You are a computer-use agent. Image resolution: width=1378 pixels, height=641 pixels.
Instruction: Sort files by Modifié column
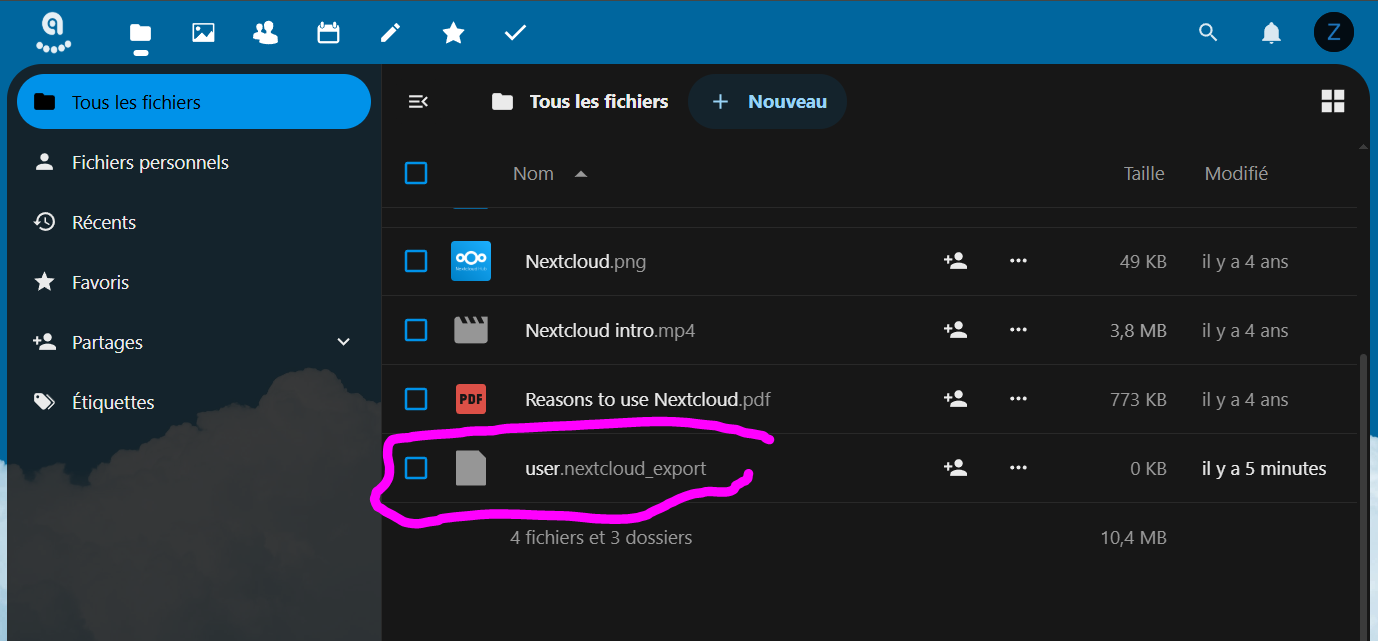[1236, 173]
